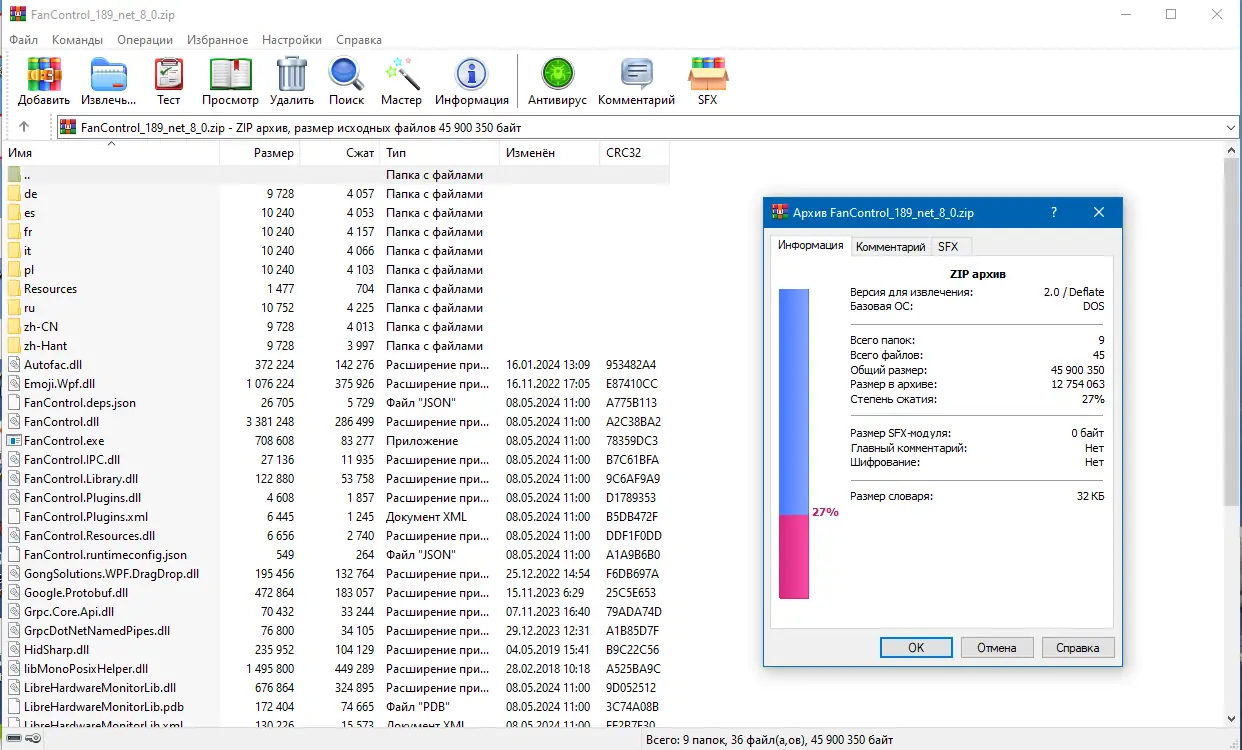Expand the archive path dropdown arrow
Image resolution: width=1242 pixels, height=750 pixels.
pyautogui.click(x=1231, y=128)
